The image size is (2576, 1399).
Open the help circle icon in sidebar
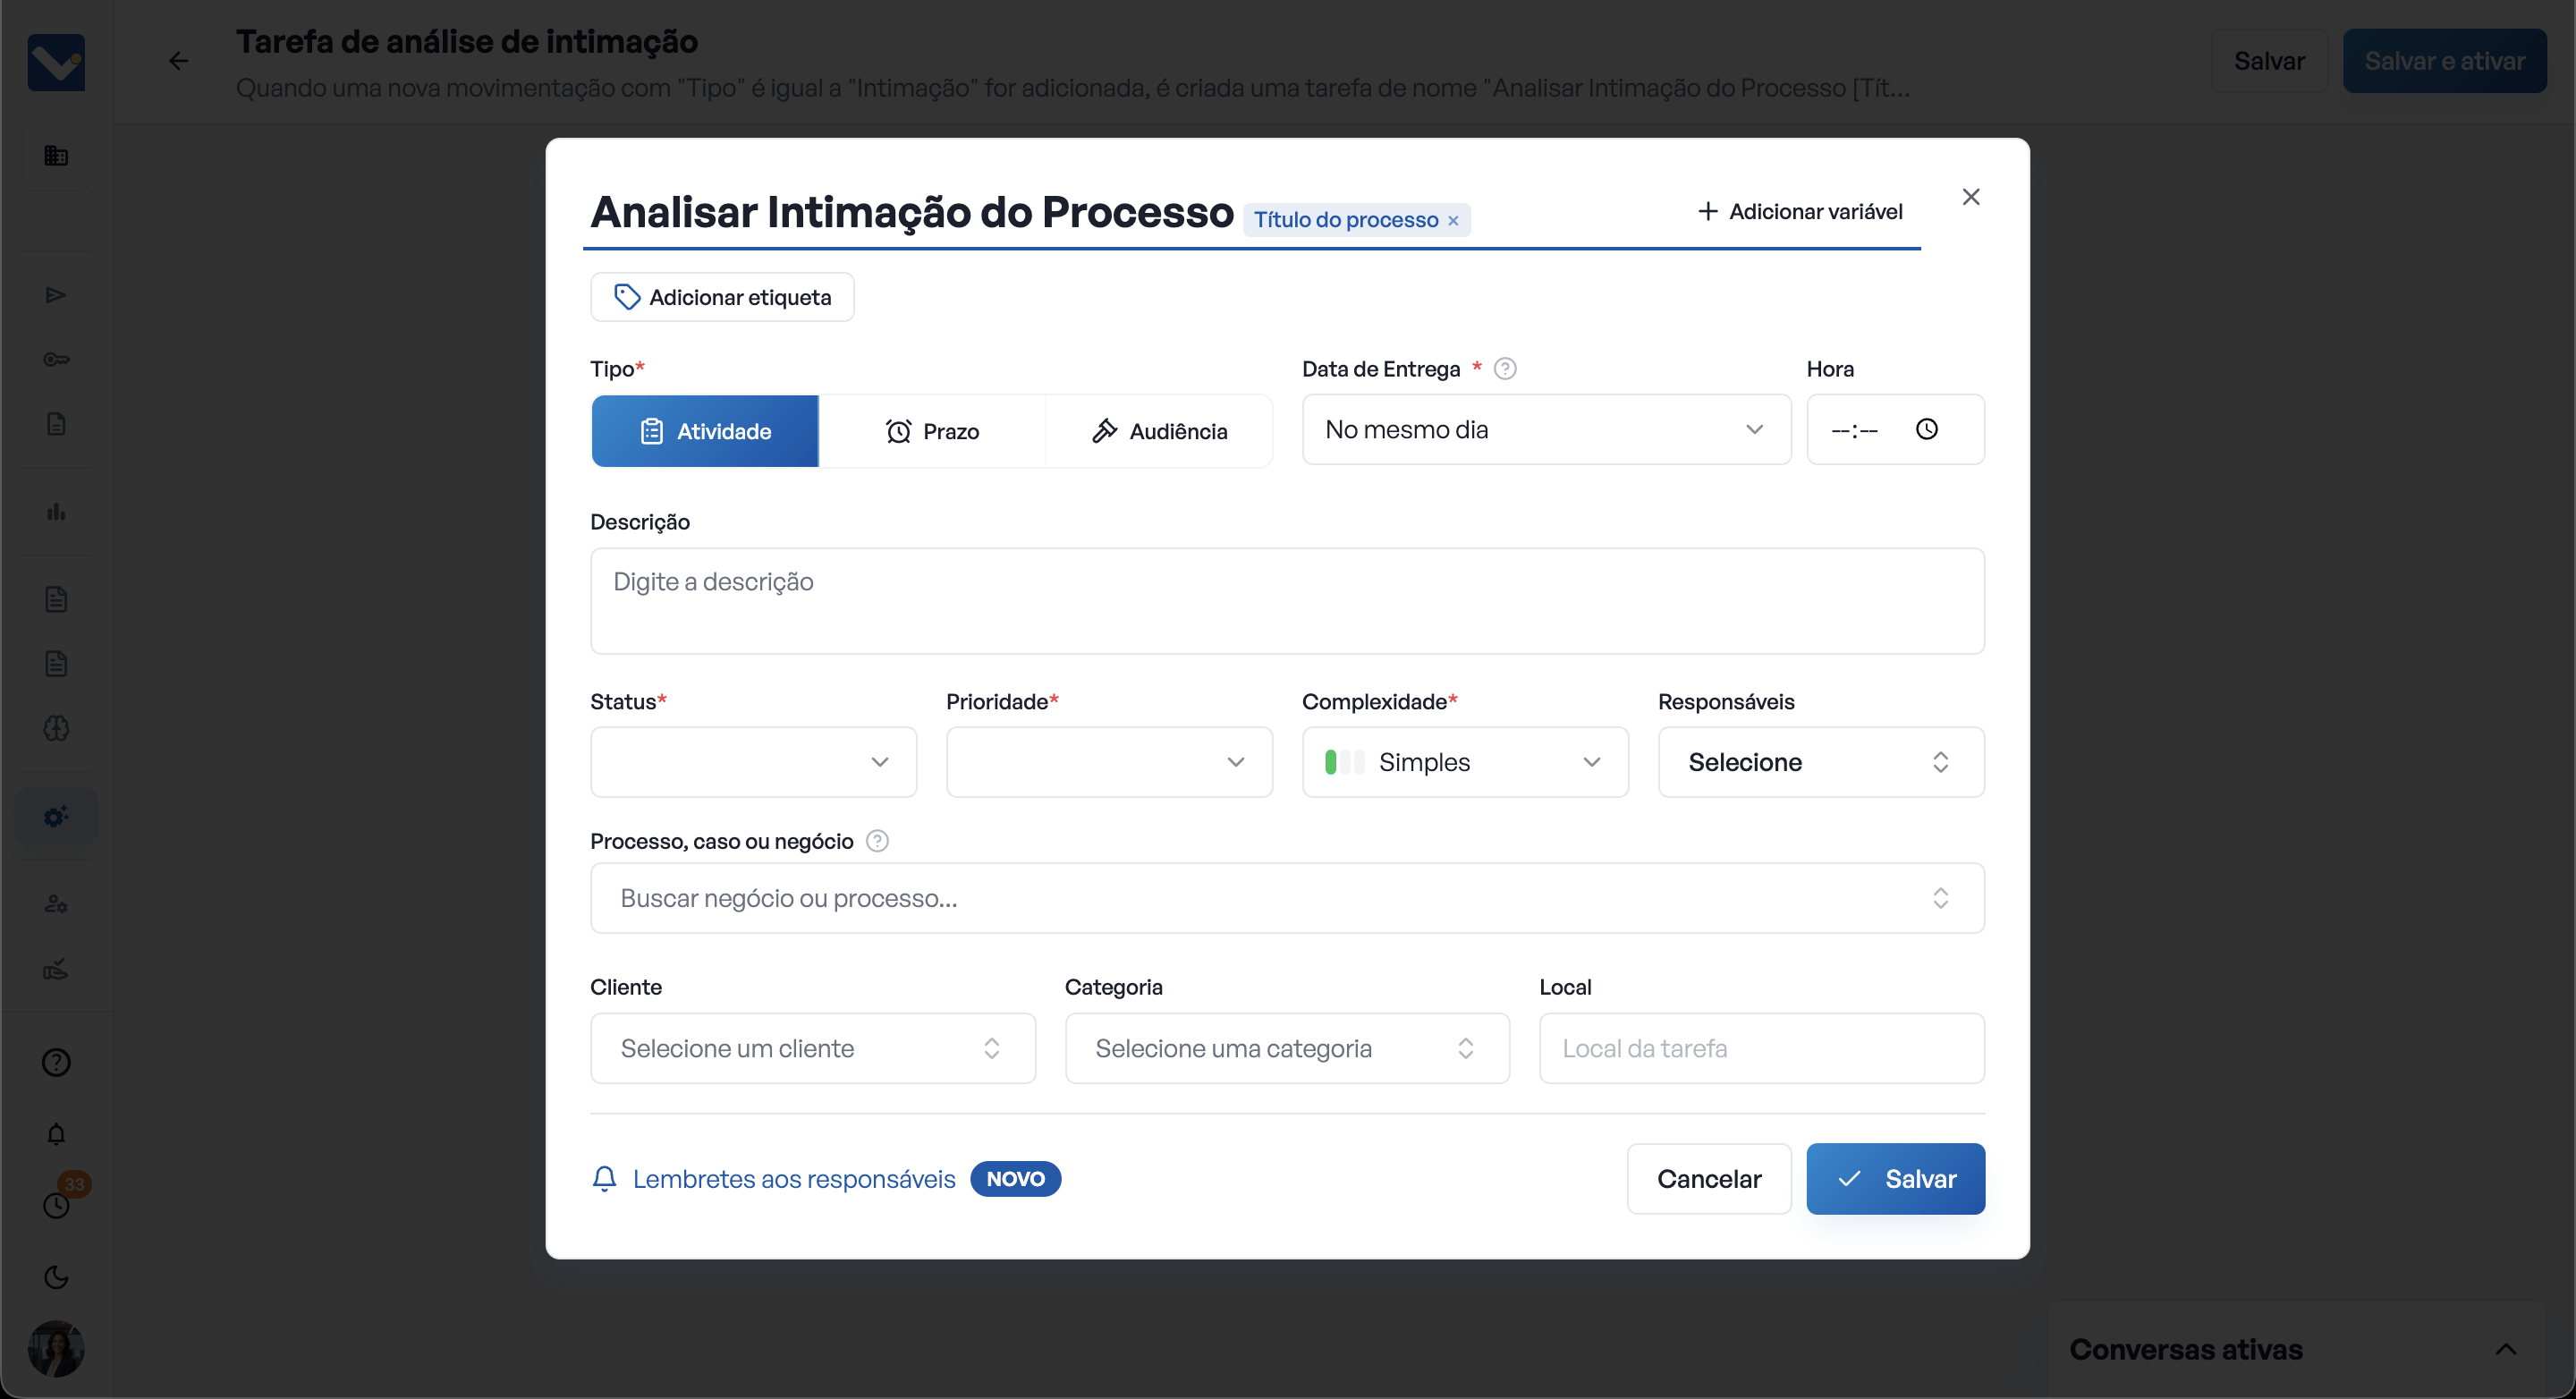point(56,1062)
